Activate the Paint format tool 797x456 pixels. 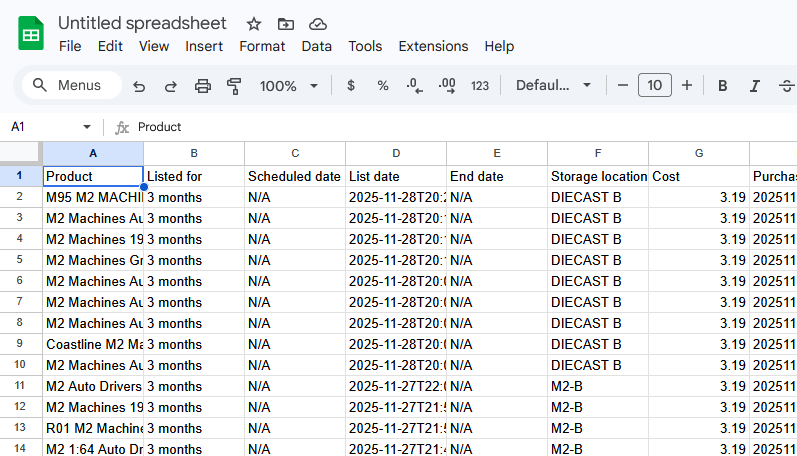coord(234,86)
